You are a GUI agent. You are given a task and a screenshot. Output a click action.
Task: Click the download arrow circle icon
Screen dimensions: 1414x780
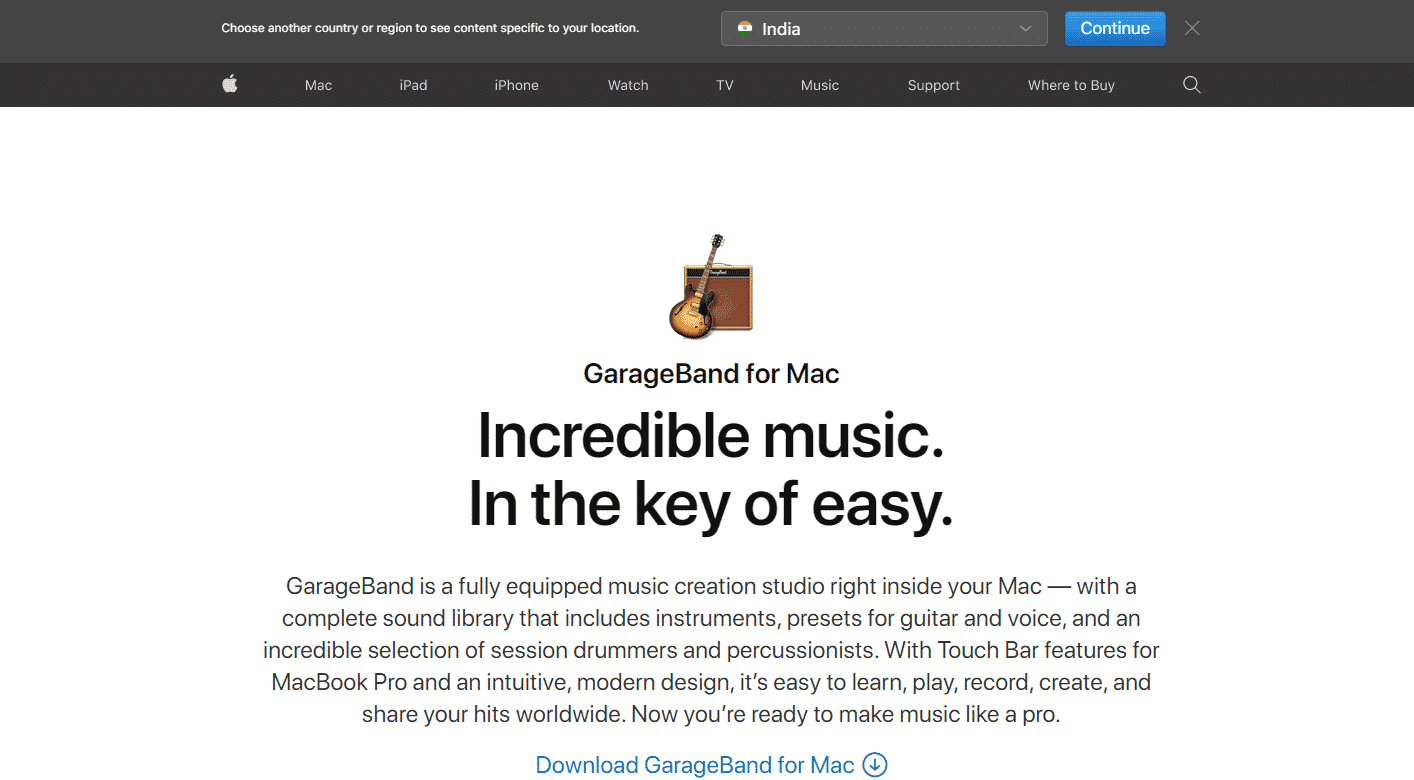click(875, 765)
